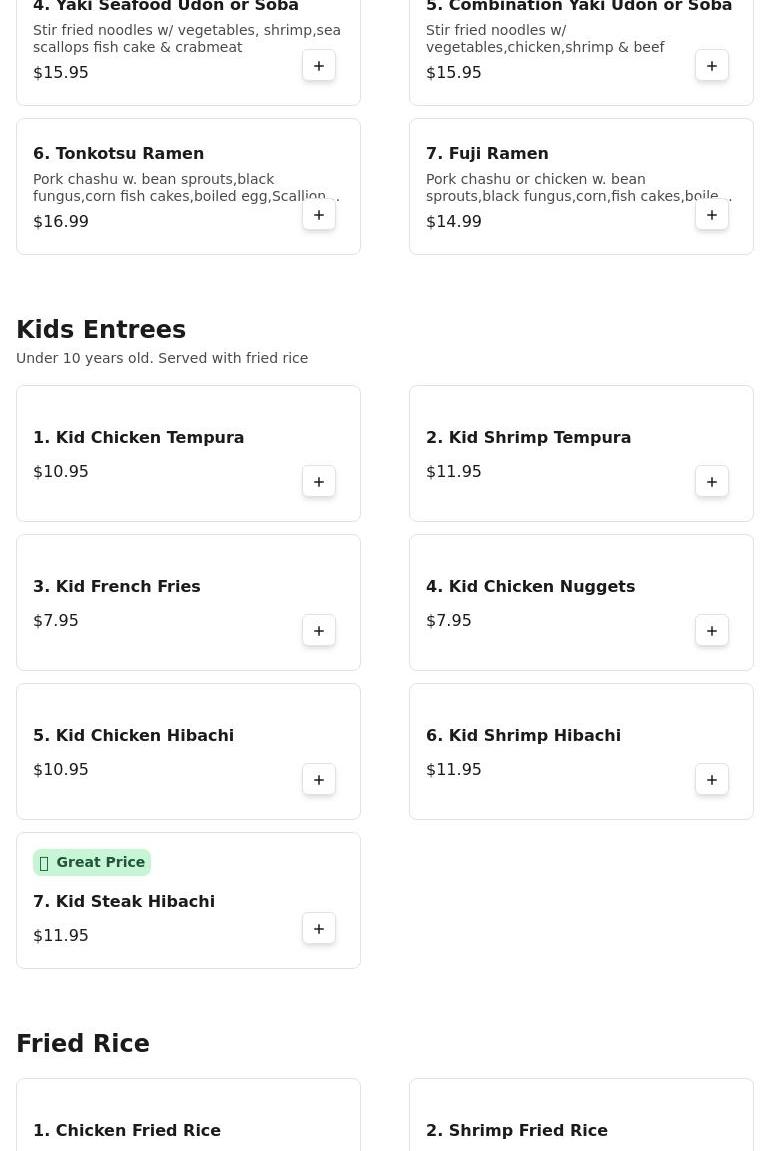Viewport: 770px width, 1151px height.
Task: Add Kid French Fries to cart
Action: [x=319, y=631]
